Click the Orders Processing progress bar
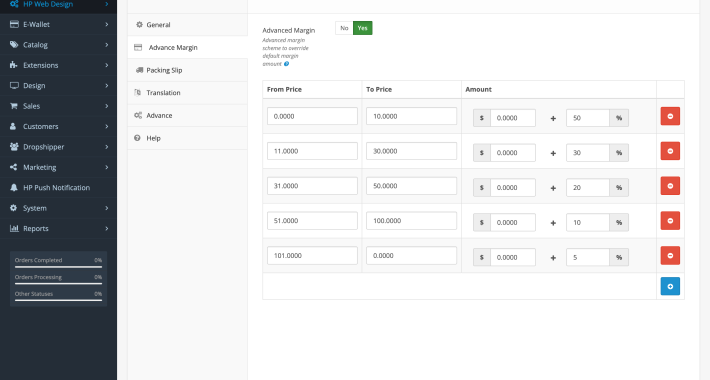This screenshot has width=710, height=380. click(58, 284)
